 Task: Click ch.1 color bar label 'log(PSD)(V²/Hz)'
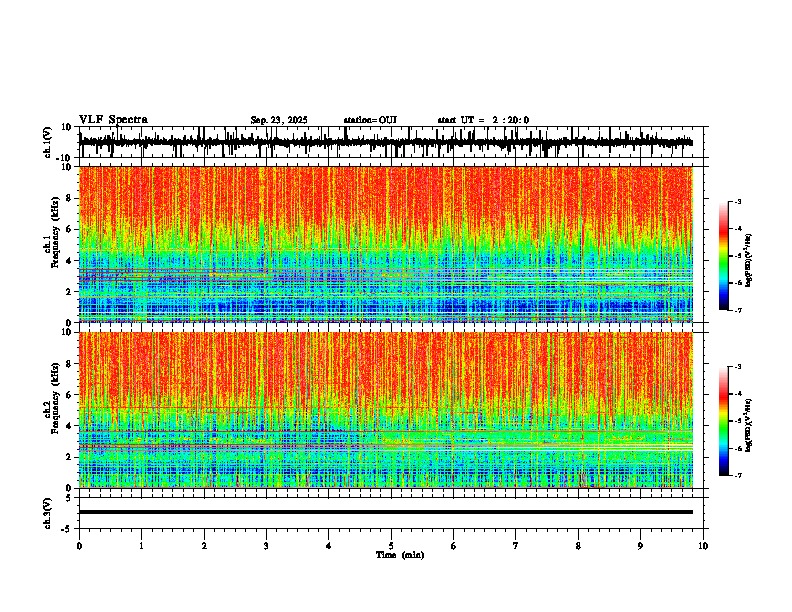pos(749,260)
